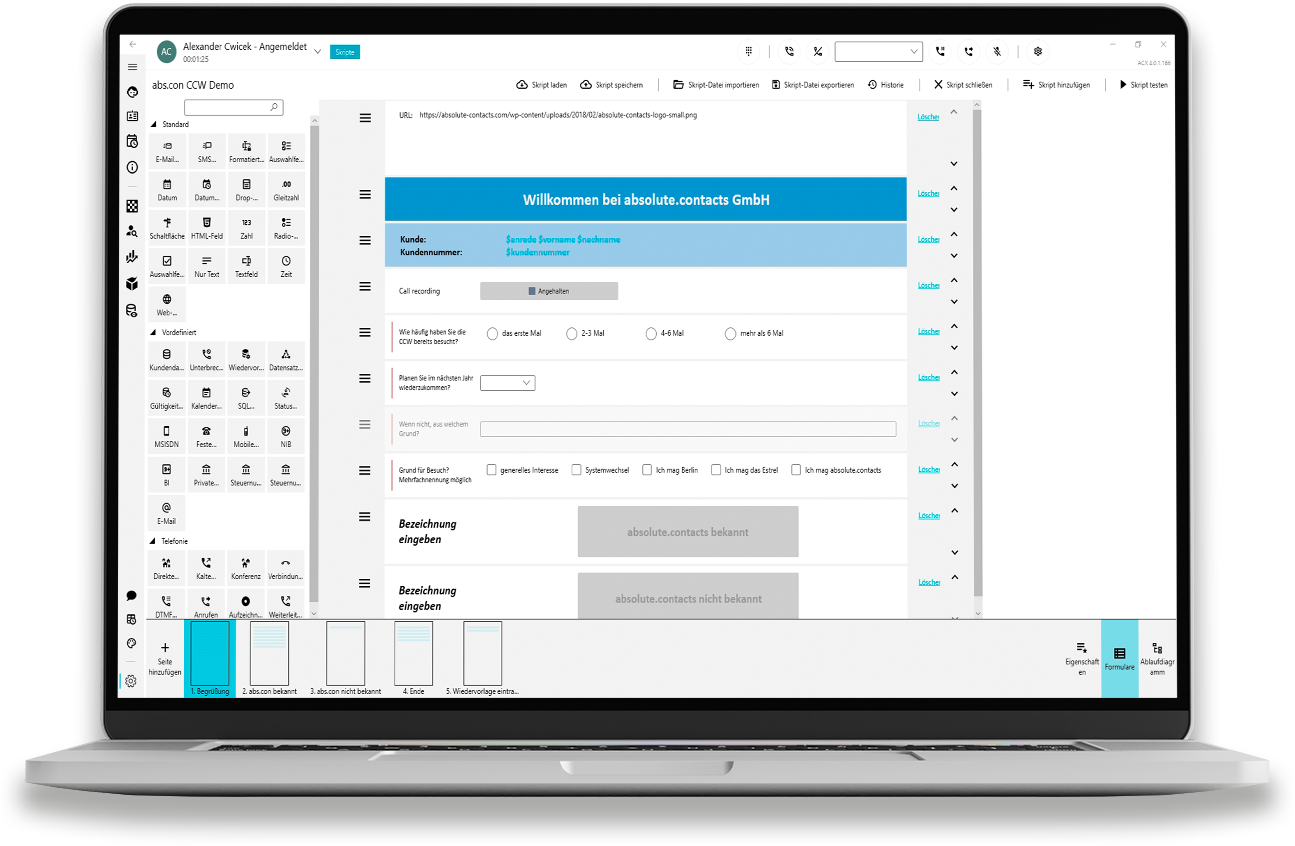Viewport: 1295px width, 846px height.
Task: Check the 'Ich mag das Estrel' box
Action: point(716,470)
